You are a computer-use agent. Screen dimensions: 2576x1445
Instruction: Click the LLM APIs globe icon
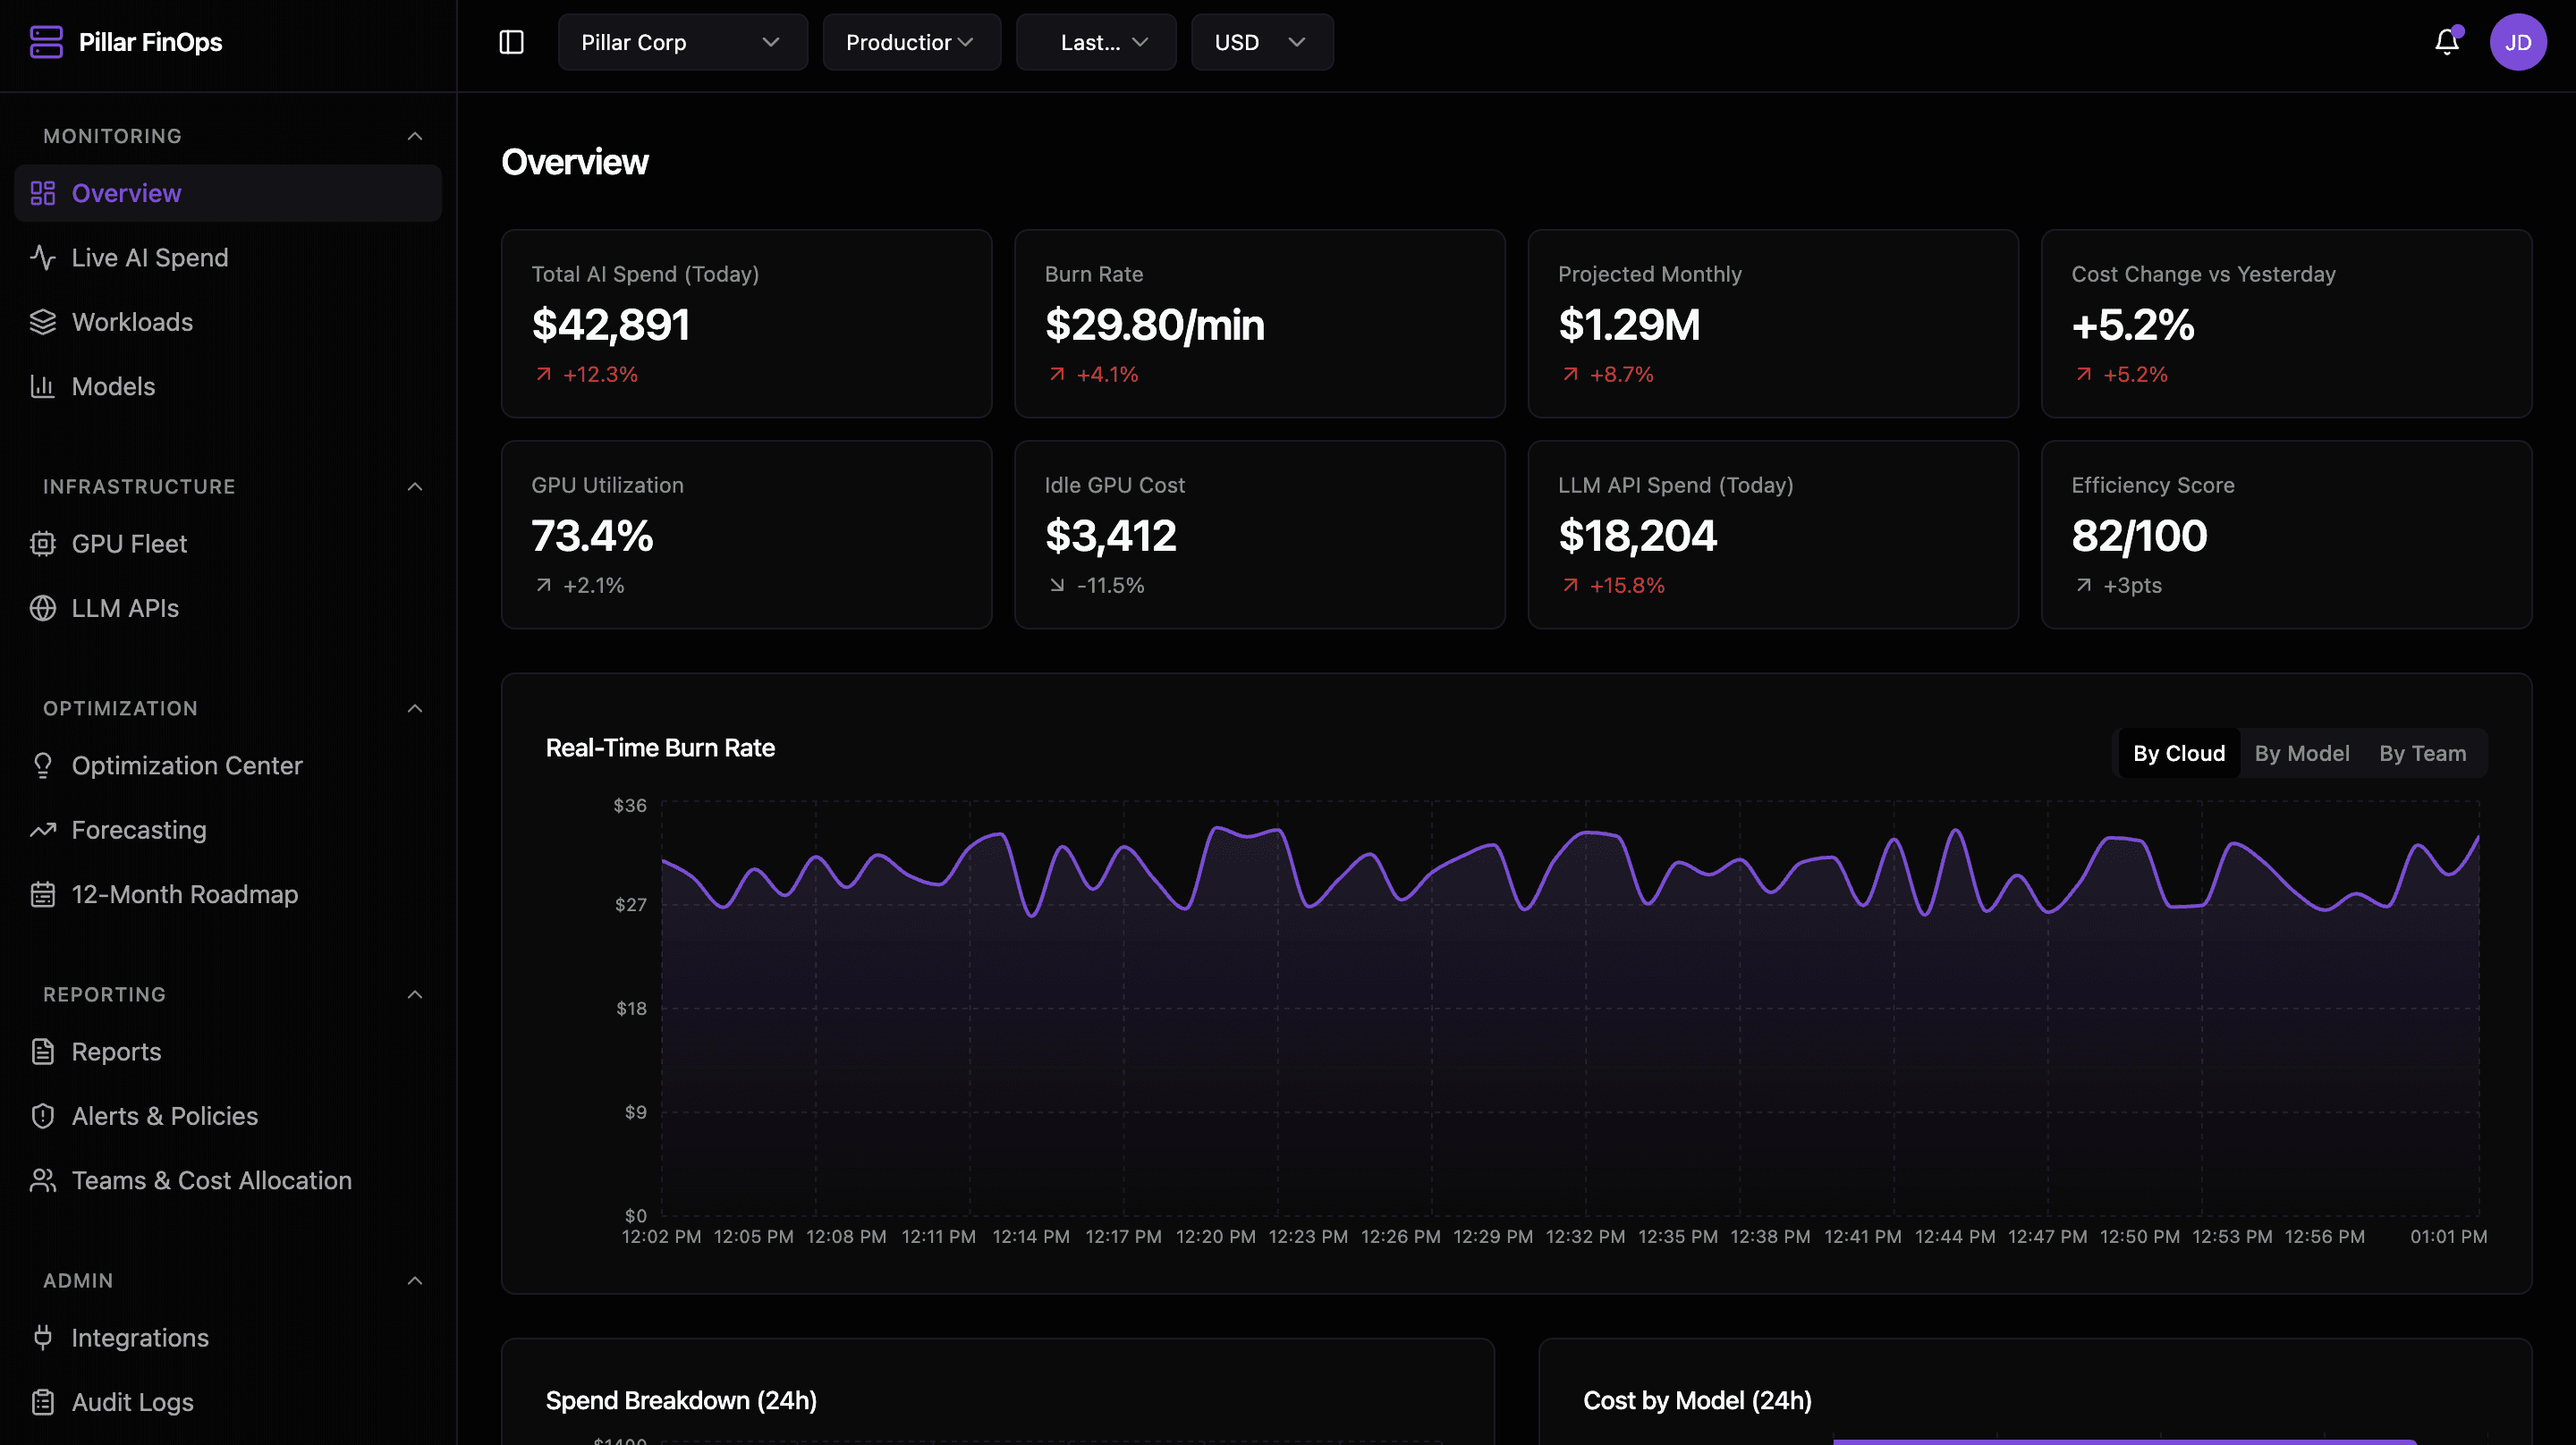[x=42, y=608]
